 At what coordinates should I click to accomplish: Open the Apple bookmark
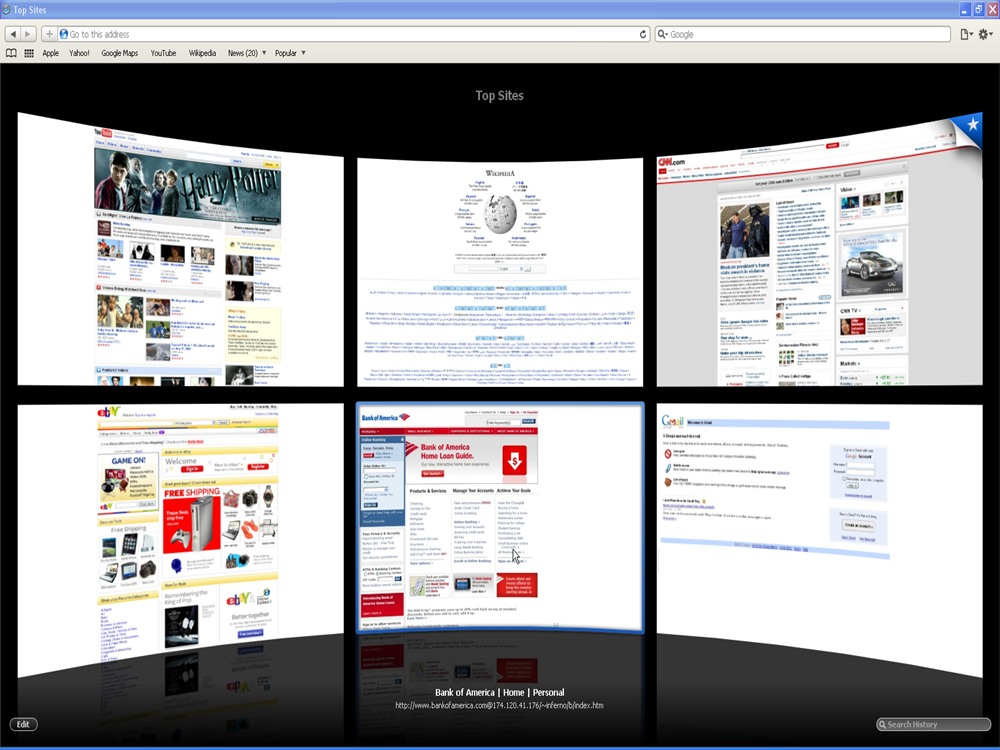pyautogui.click(x=50, y=53)
